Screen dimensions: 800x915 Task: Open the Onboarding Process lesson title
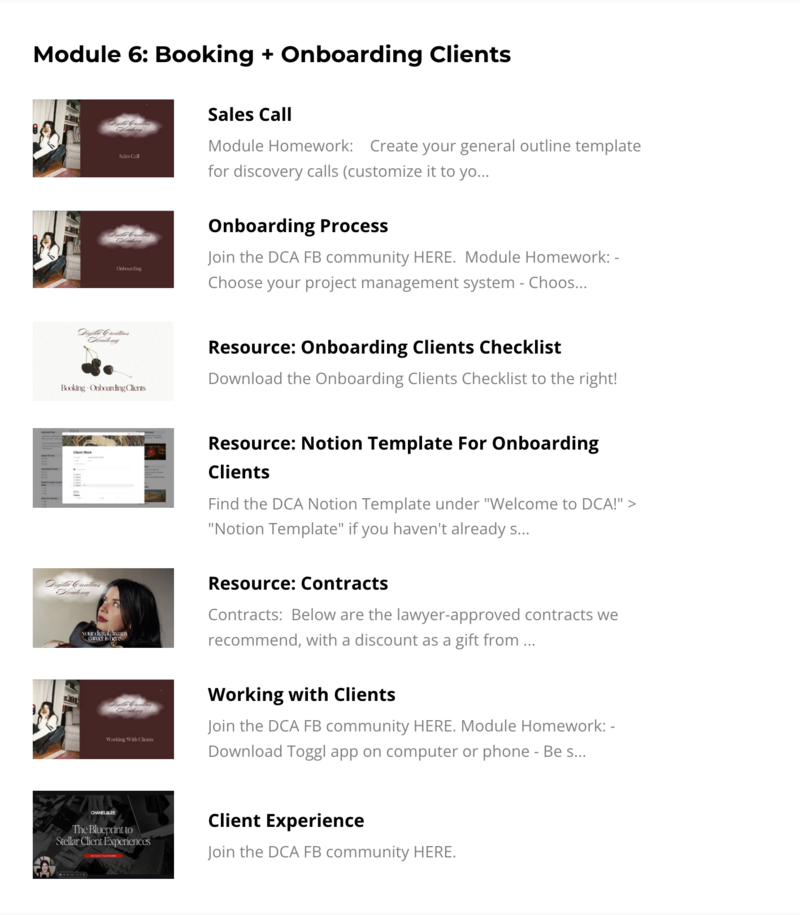298,226
